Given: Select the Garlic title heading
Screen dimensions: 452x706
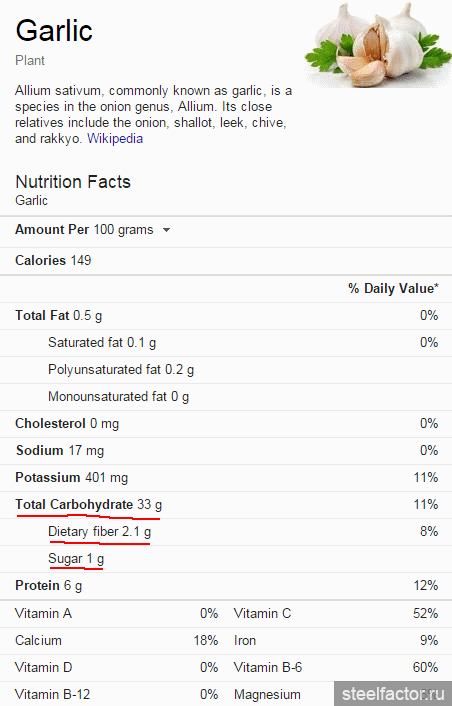Looking at the screenshot, I should (x=54, y=31).
